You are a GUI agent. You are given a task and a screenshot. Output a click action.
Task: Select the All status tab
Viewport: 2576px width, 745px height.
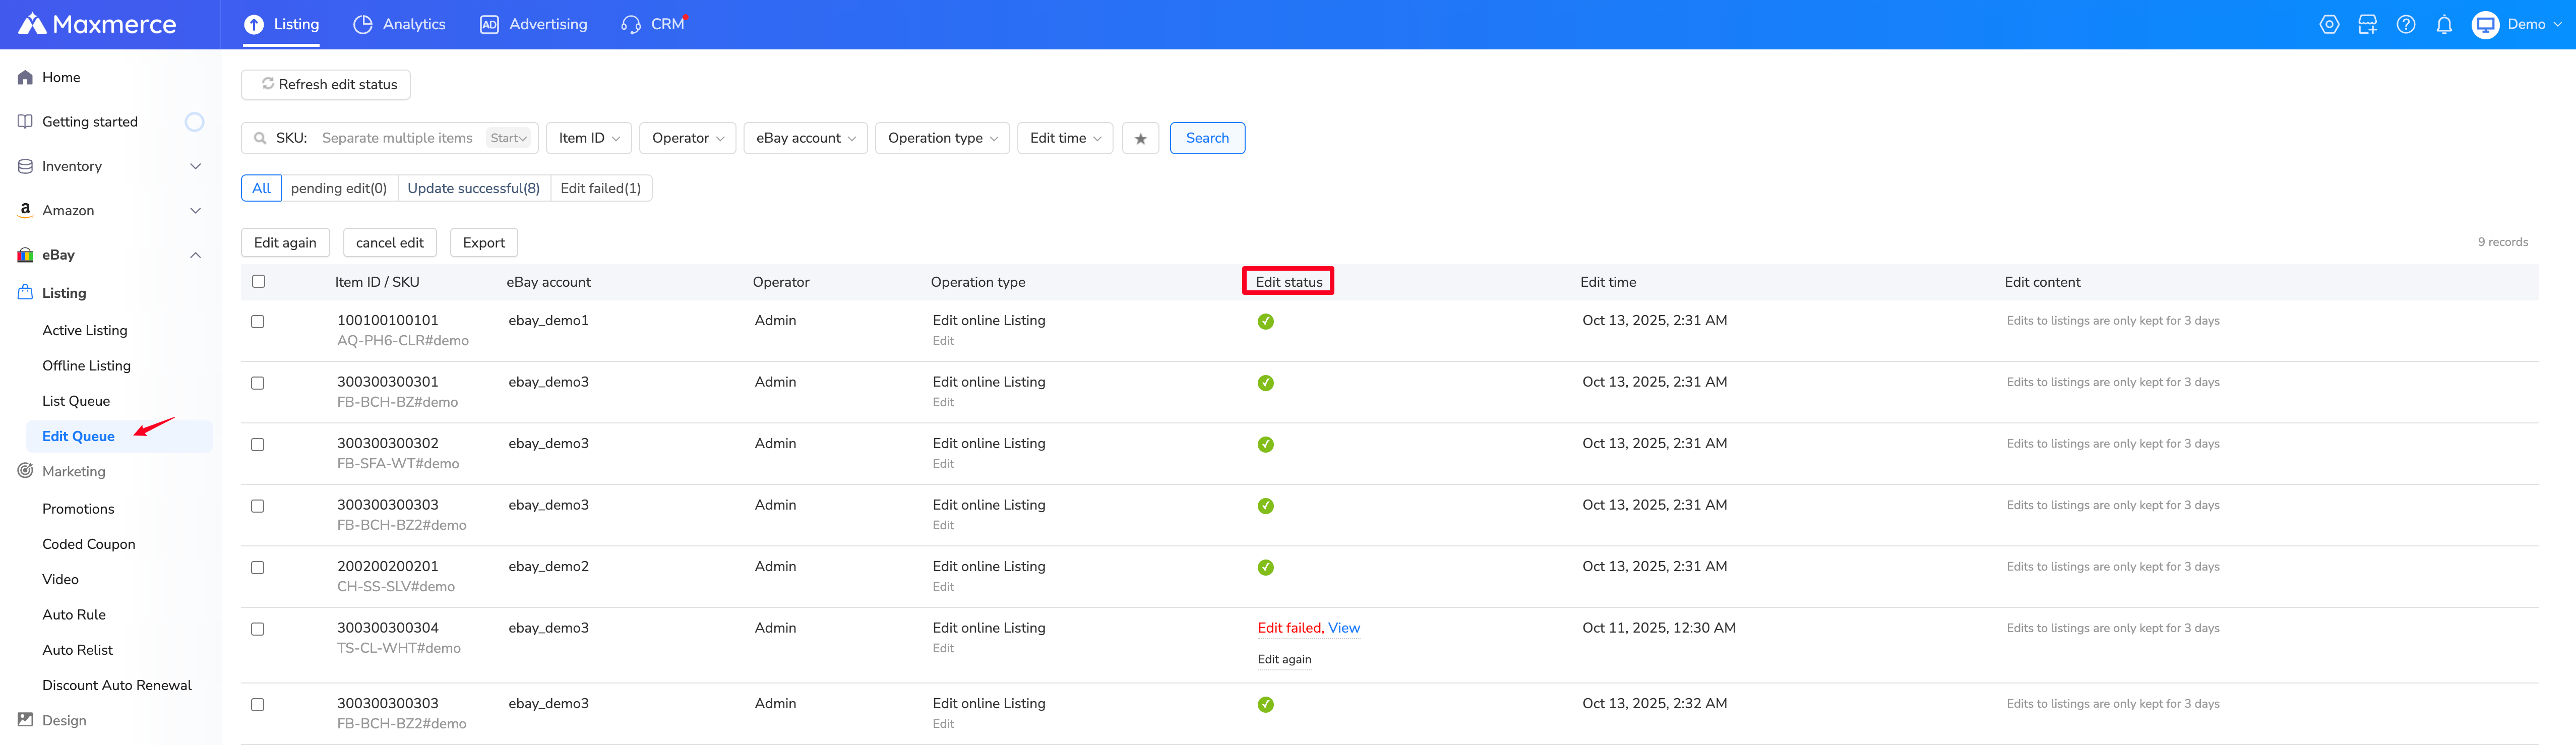point(261,188)
